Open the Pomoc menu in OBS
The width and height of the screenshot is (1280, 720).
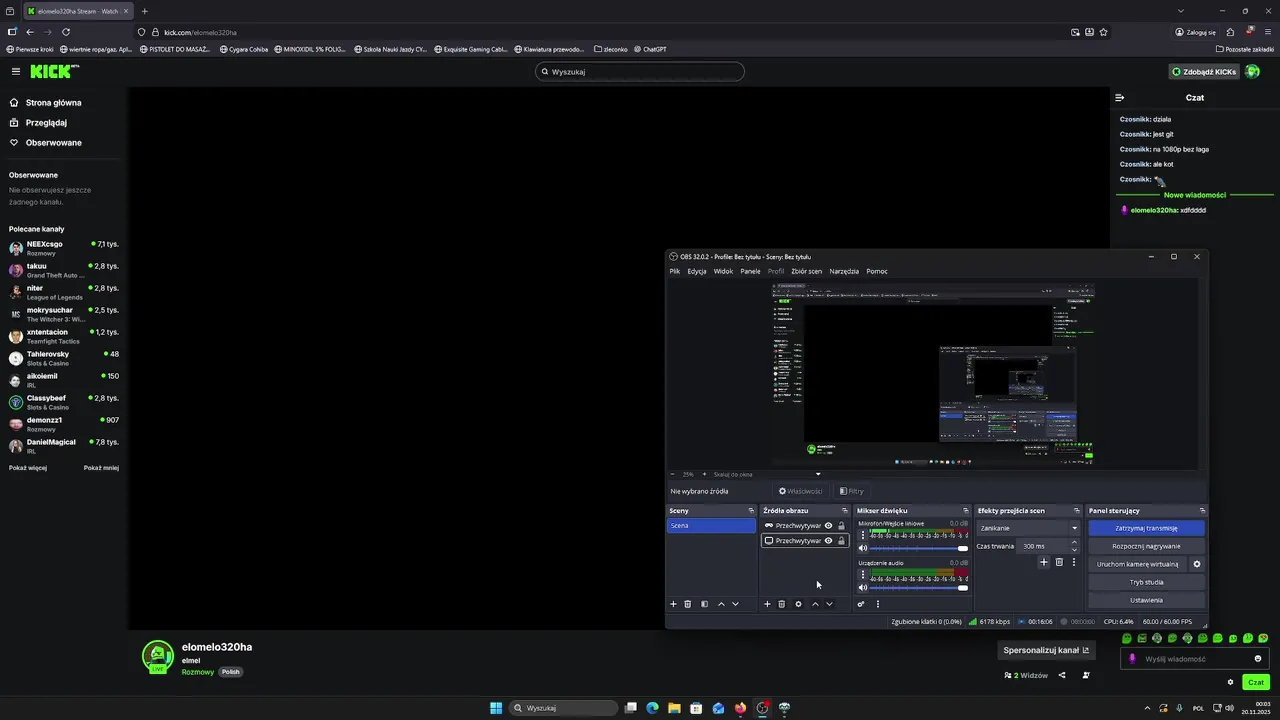(x=877, y=271)
